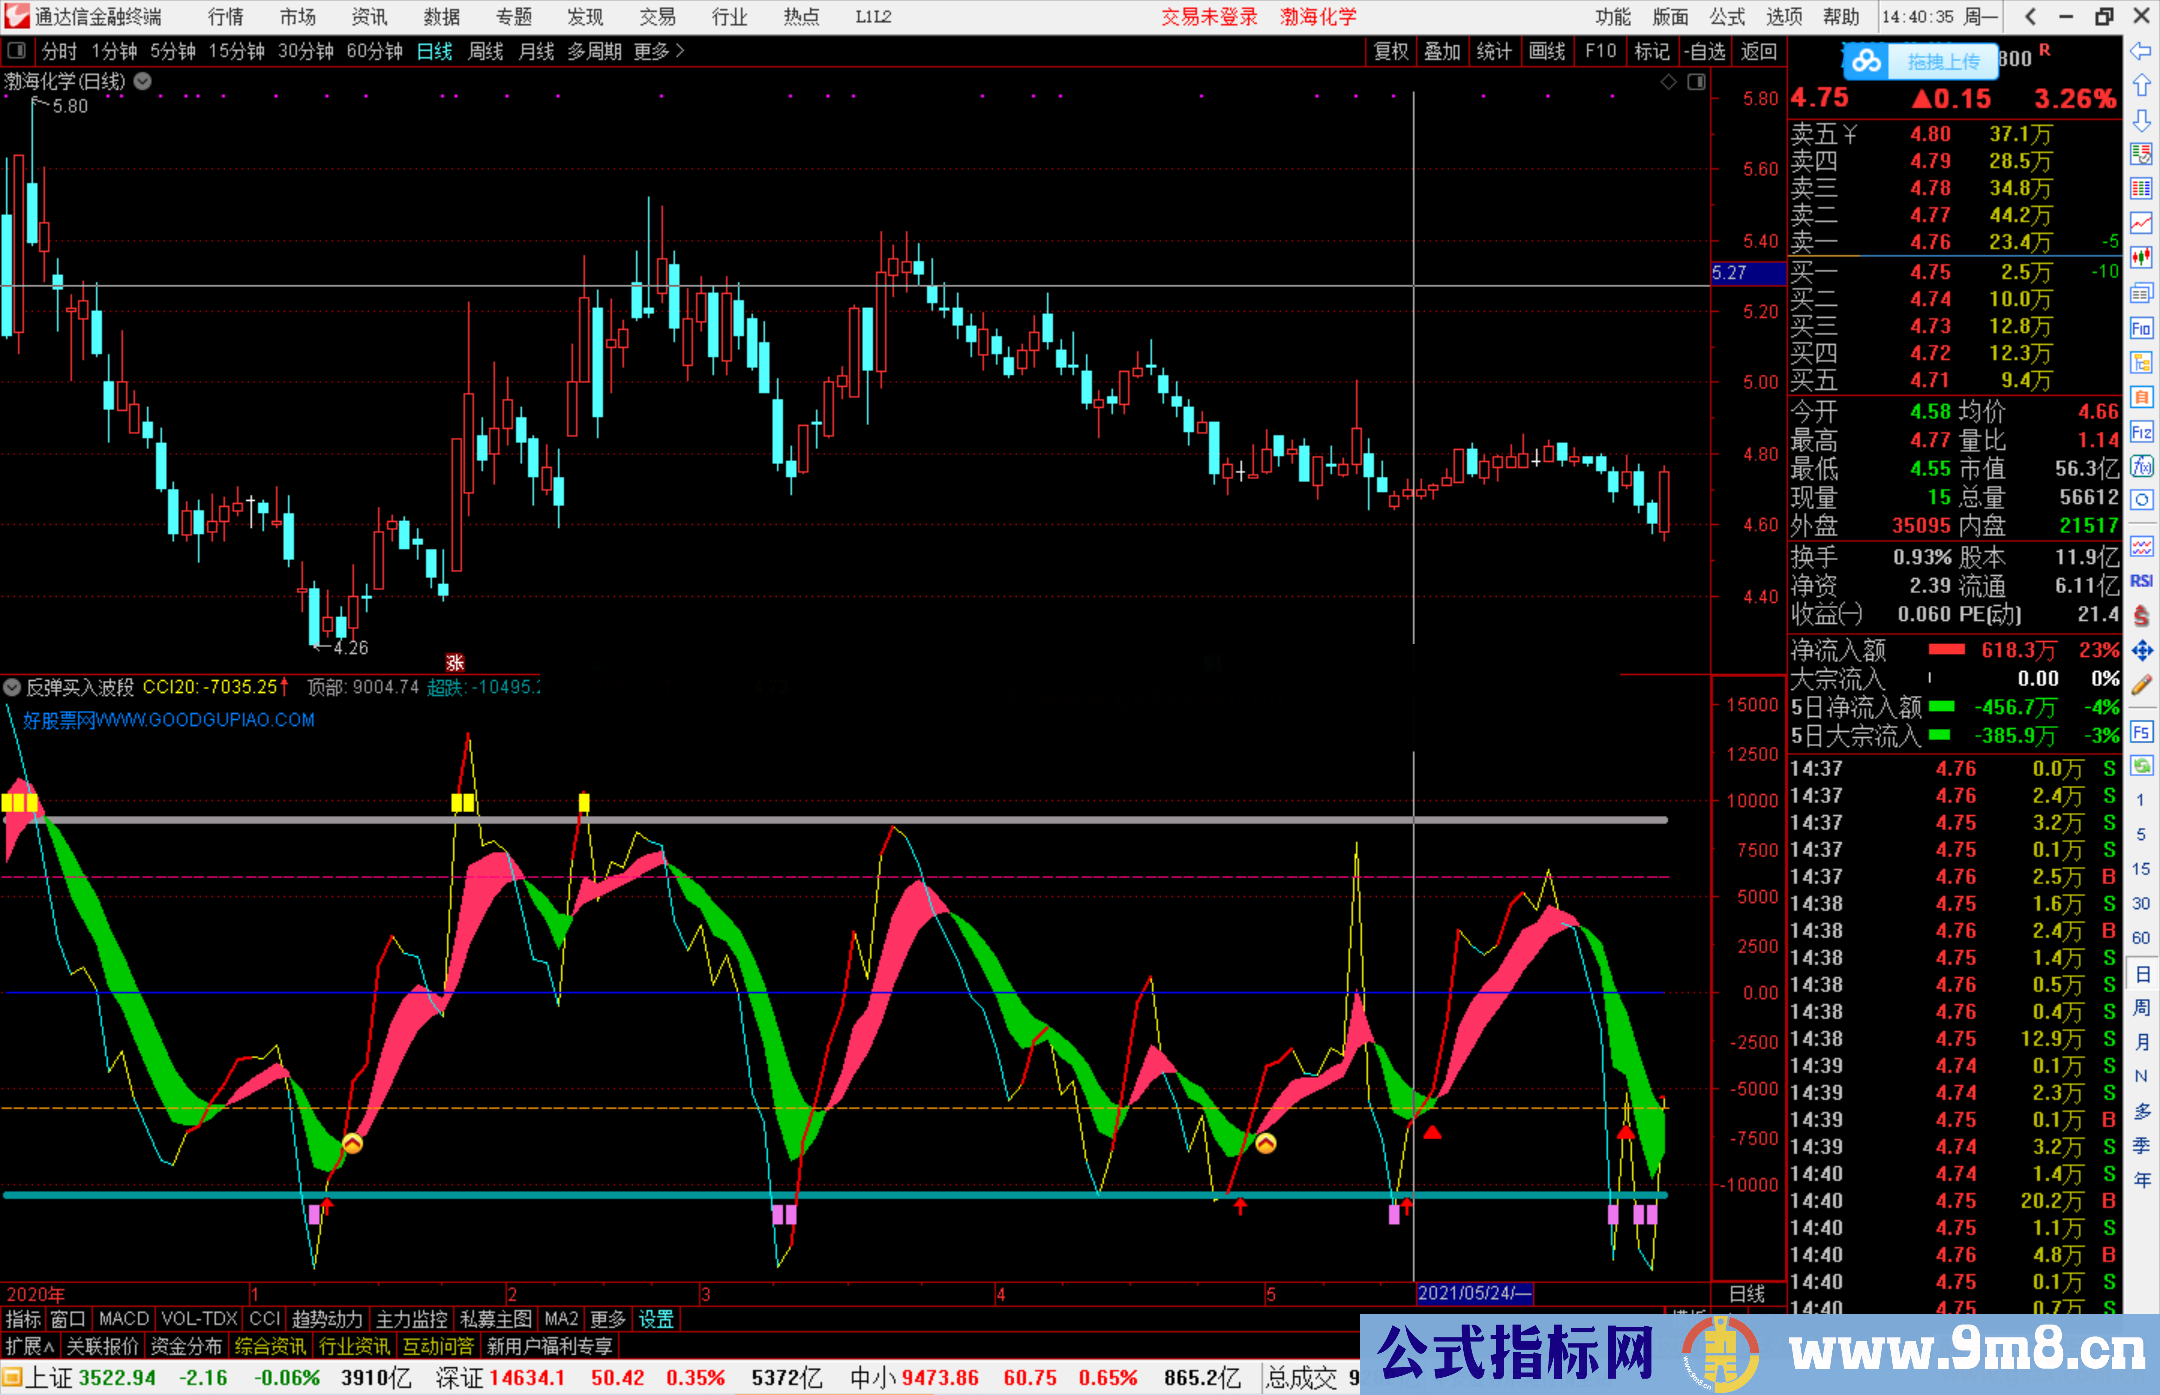Screen dimensions: 2160x1395
Task: Click -自选 to toggle watchlist membership
Action: [1706, 51]
